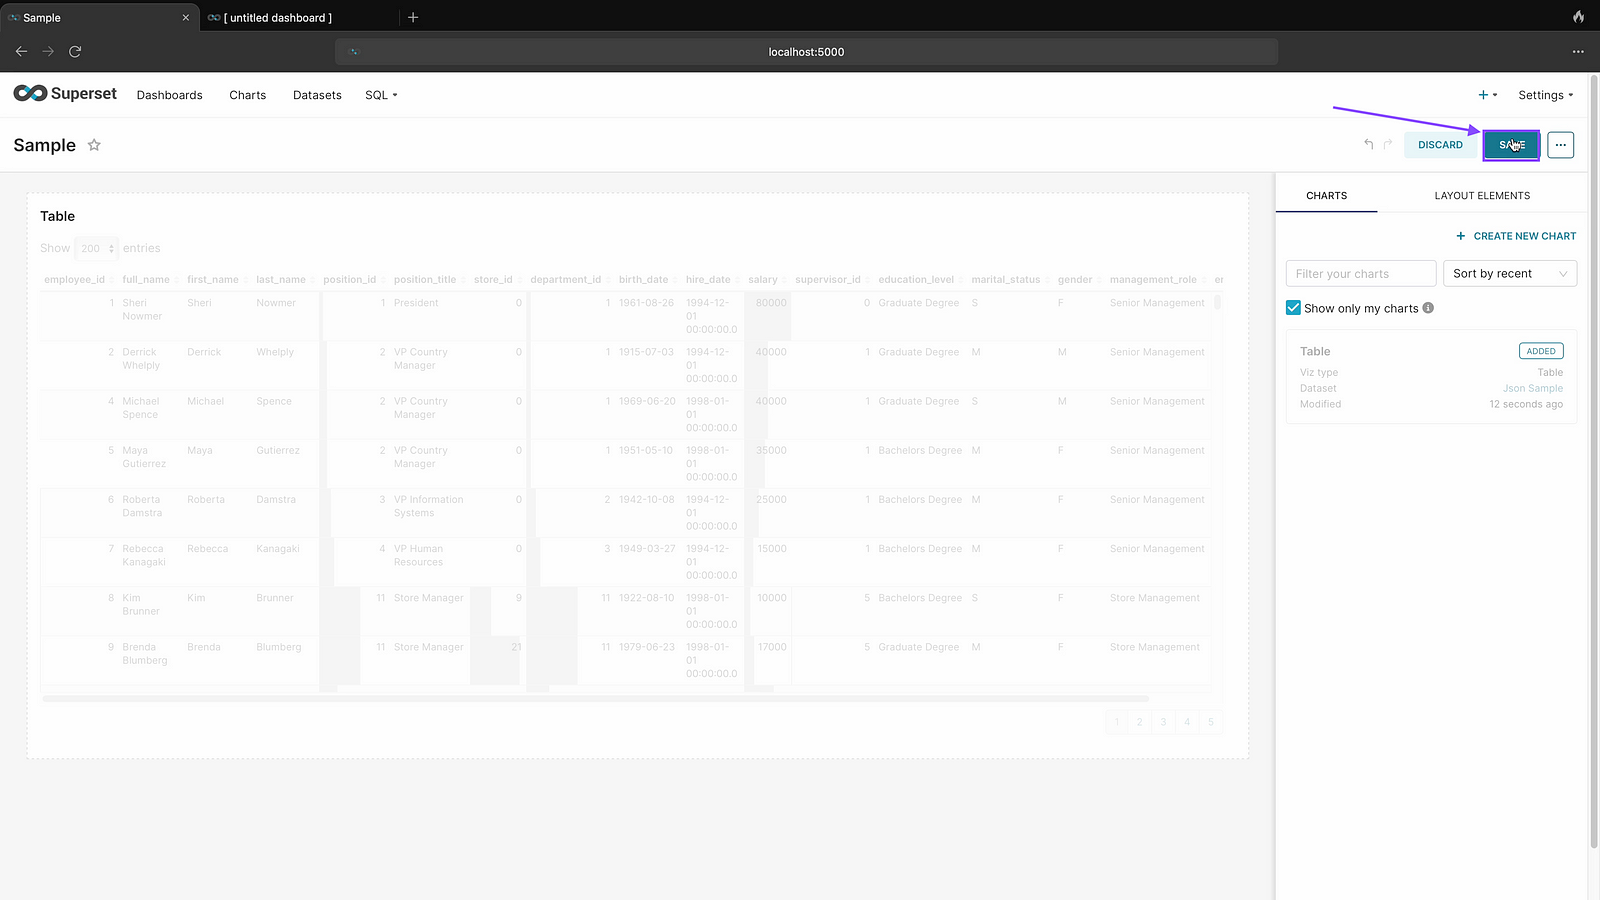Expand the Sort by recent dropdown
Image resolution: width=1600 pixels, height=900 pixels.
tap(1509, 274)
